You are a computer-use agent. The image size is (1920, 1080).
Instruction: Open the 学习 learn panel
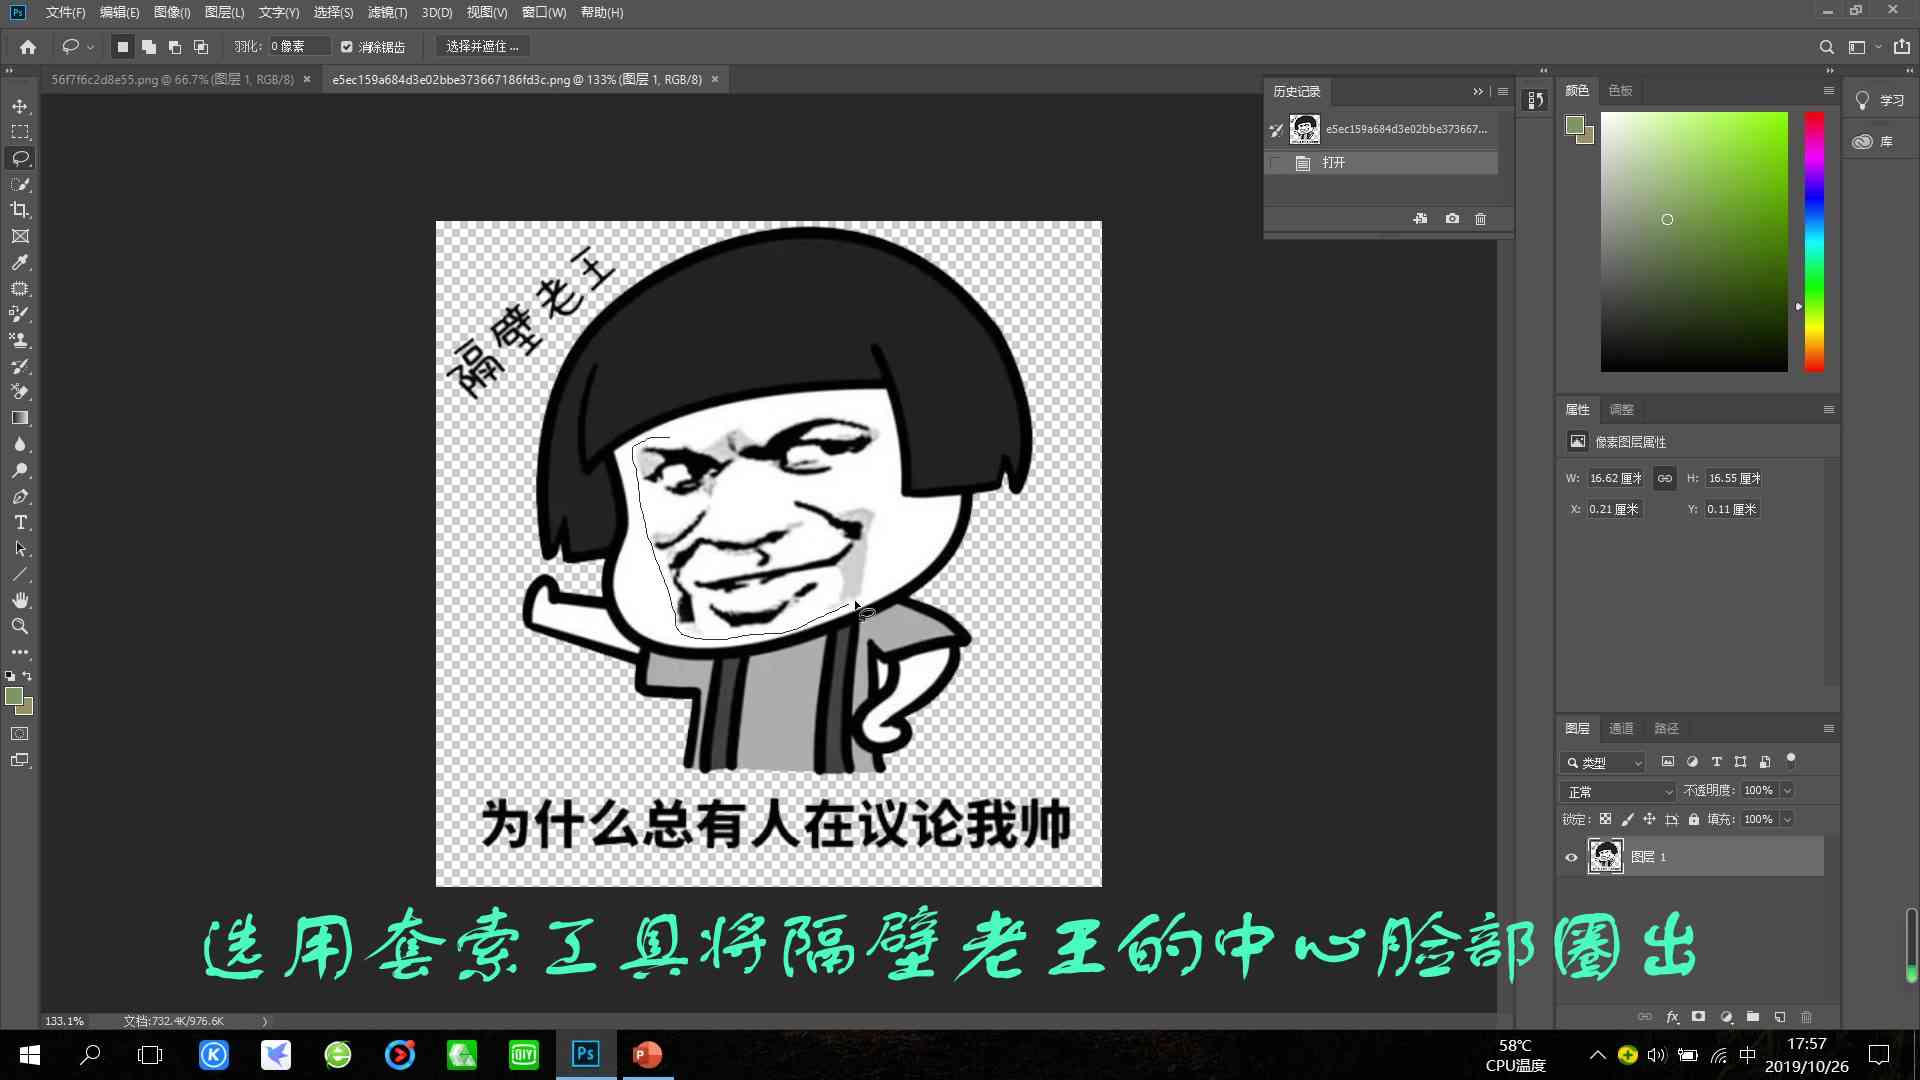(1881, 100)
